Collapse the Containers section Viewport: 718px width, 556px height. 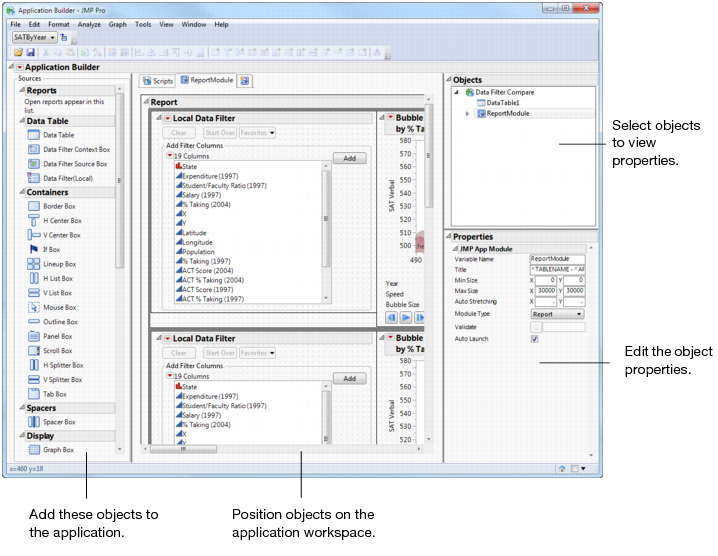click(21, 192)
